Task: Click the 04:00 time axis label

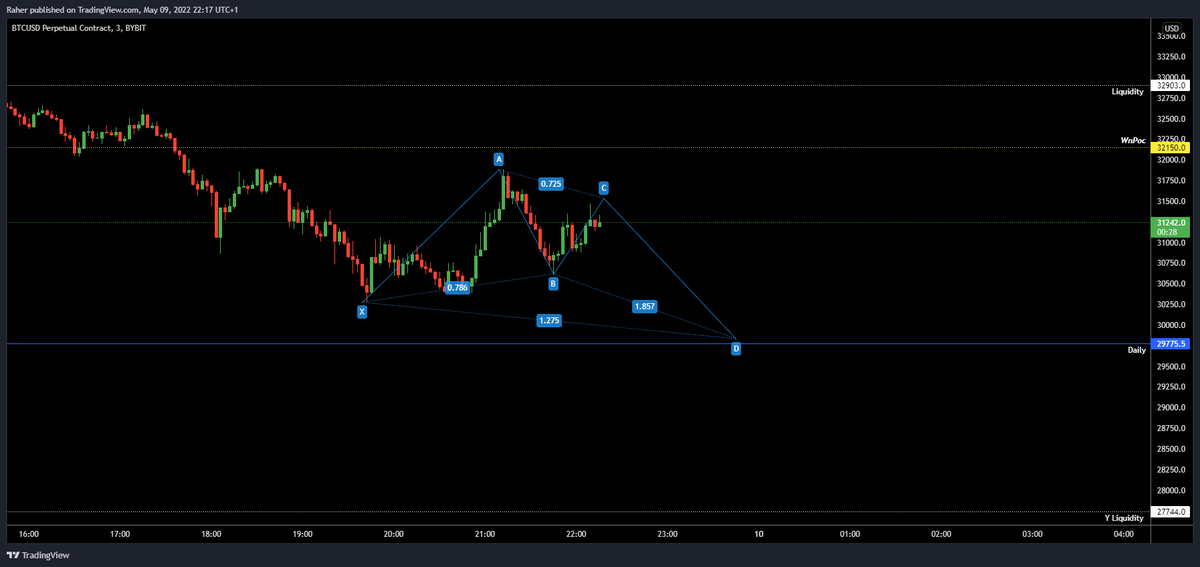Action: coord(1124,534)
